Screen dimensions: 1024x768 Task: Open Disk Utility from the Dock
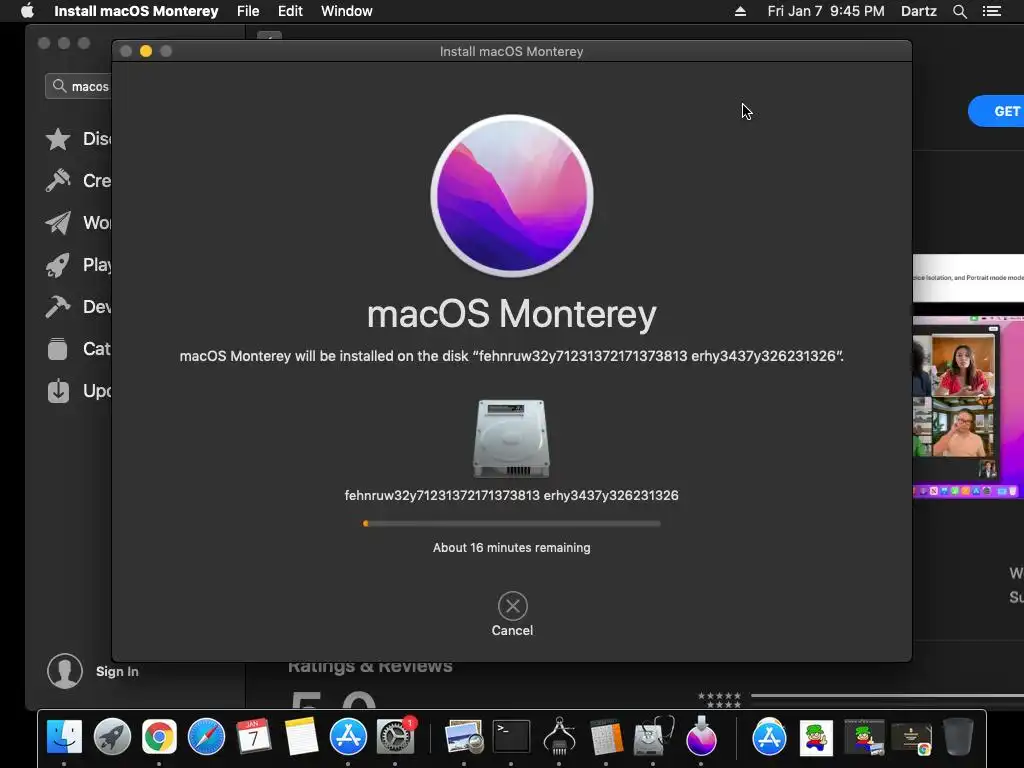click(x=653, y=737)
